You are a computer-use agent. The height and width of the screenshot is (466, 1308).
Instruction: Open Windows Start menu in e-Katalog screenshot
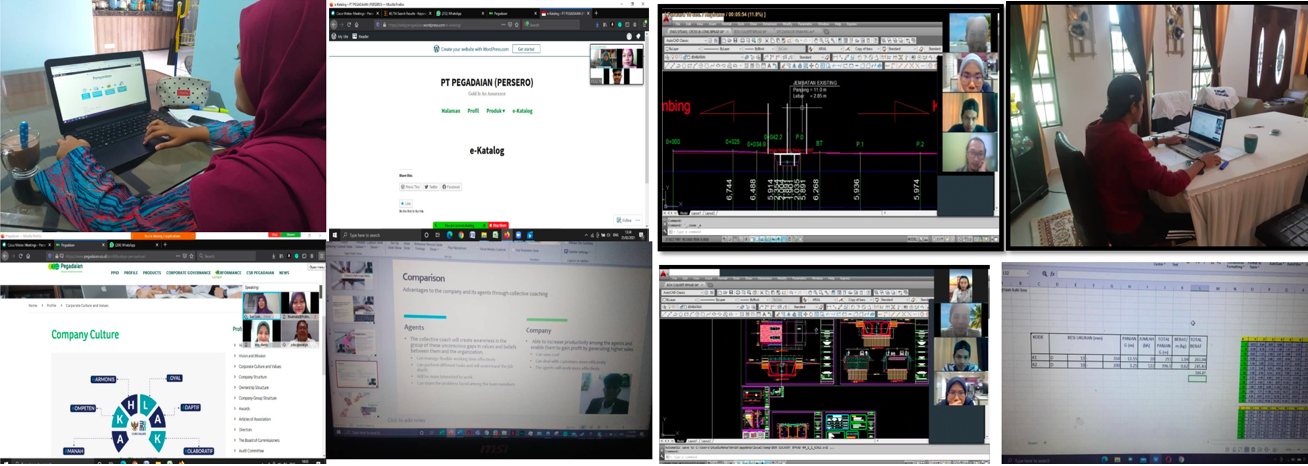coord(334,235)
